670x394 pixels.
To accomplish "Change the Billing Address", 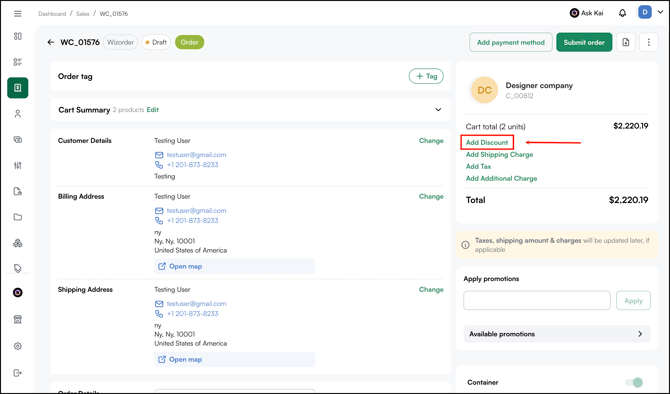I will click(431, 197).
